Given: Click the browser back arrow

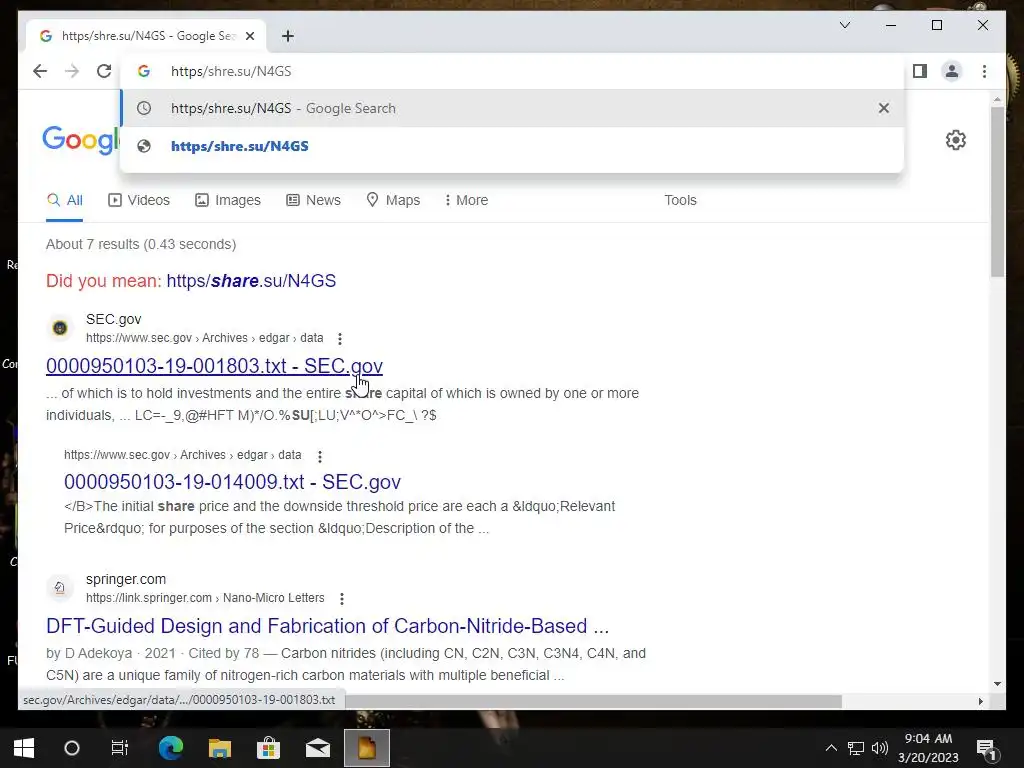Looking at the screenshot, I should pos(40,71).
